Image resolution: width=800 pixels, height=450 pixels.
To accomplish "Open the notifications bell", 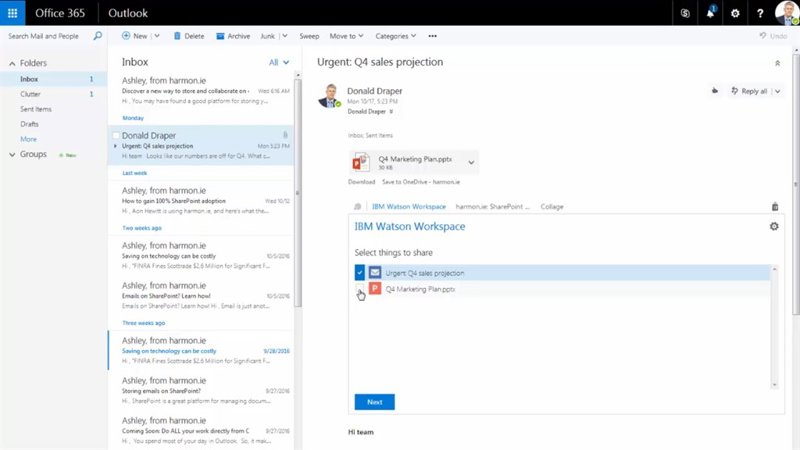I will point(710,13).
